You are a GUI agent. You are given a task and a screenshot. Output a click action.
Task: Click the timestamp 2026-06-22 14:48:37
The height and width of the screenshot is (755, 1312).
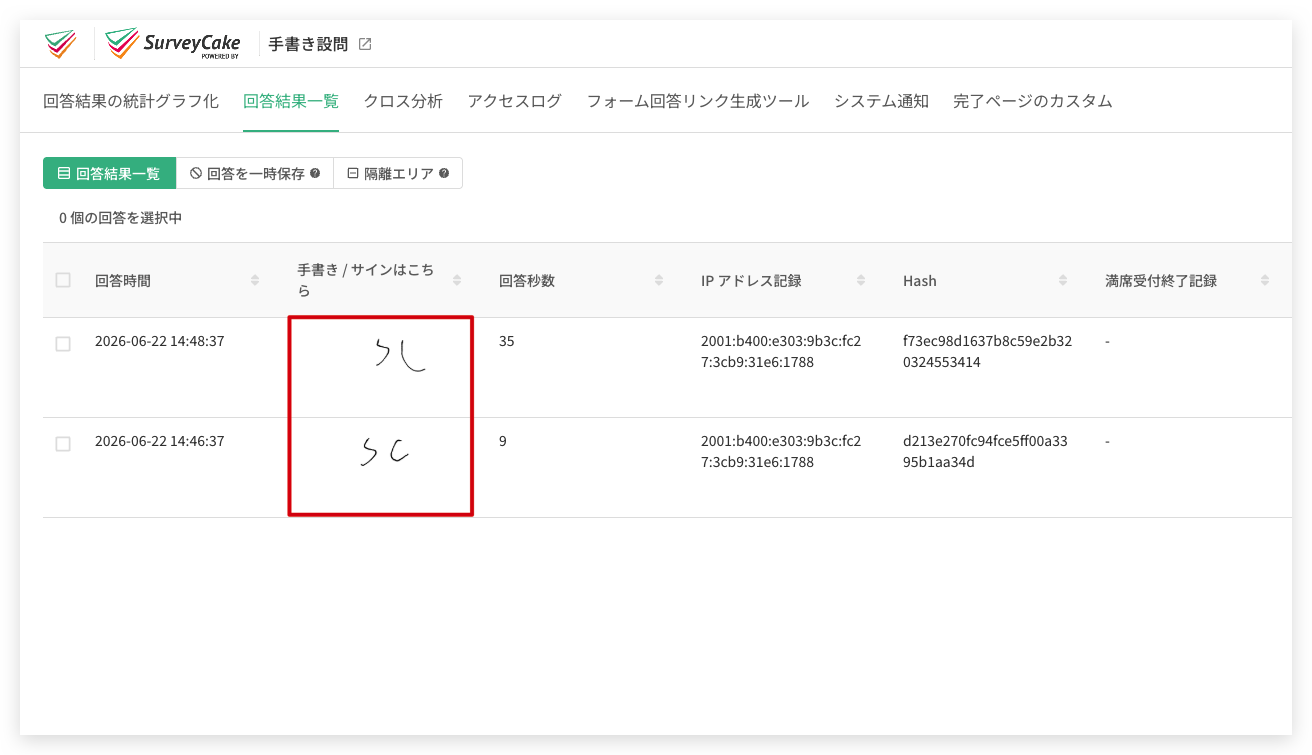coord(160,341)
